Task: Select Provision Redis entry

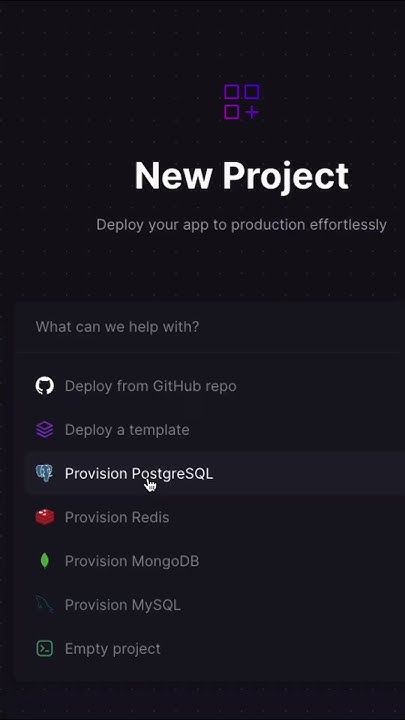Action: pyautogui.click(x=117, y=517)
